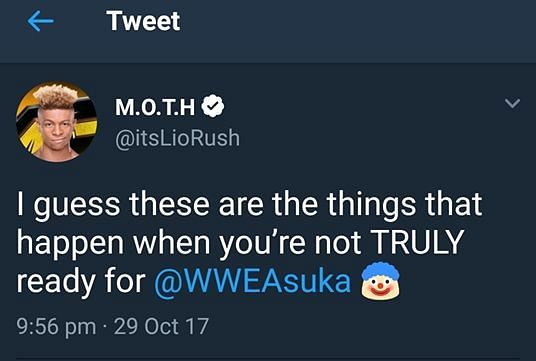This screenshot has width=536, height=361.
Task: Tap the "ready for" text before the mention
Action: 81,282
